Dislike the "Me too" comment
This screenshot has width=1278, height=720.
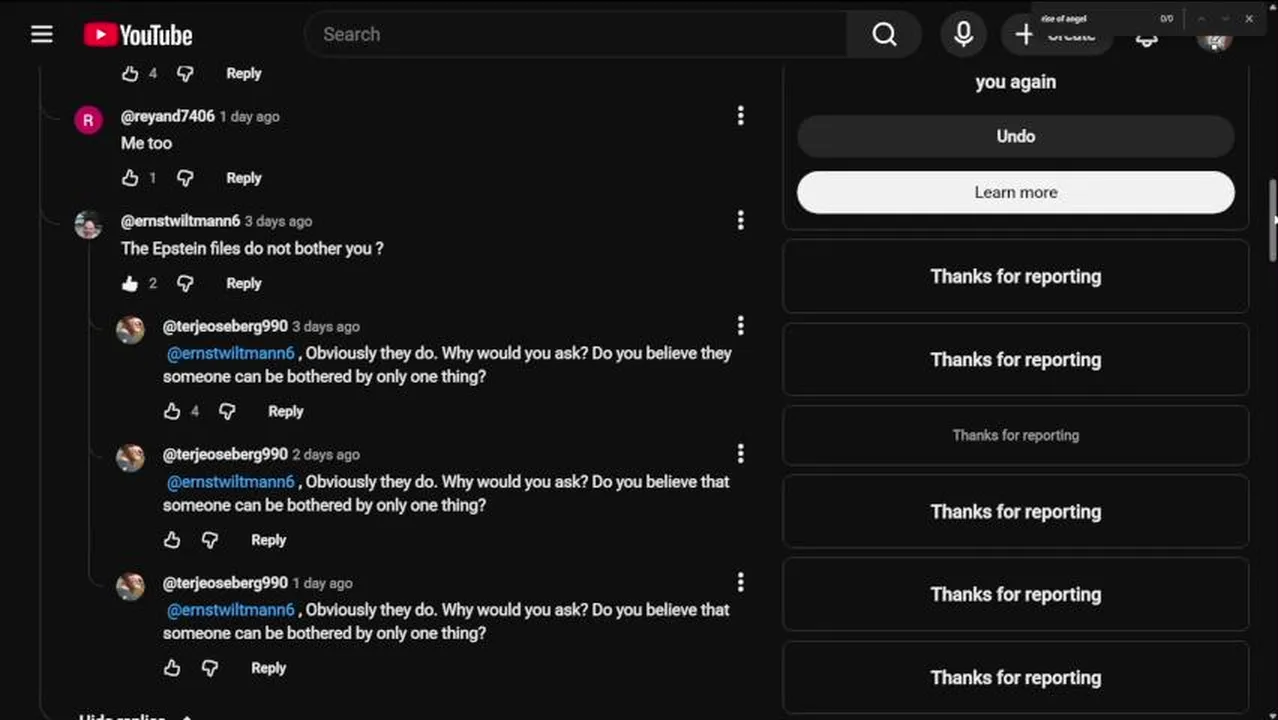coord(185,178)
